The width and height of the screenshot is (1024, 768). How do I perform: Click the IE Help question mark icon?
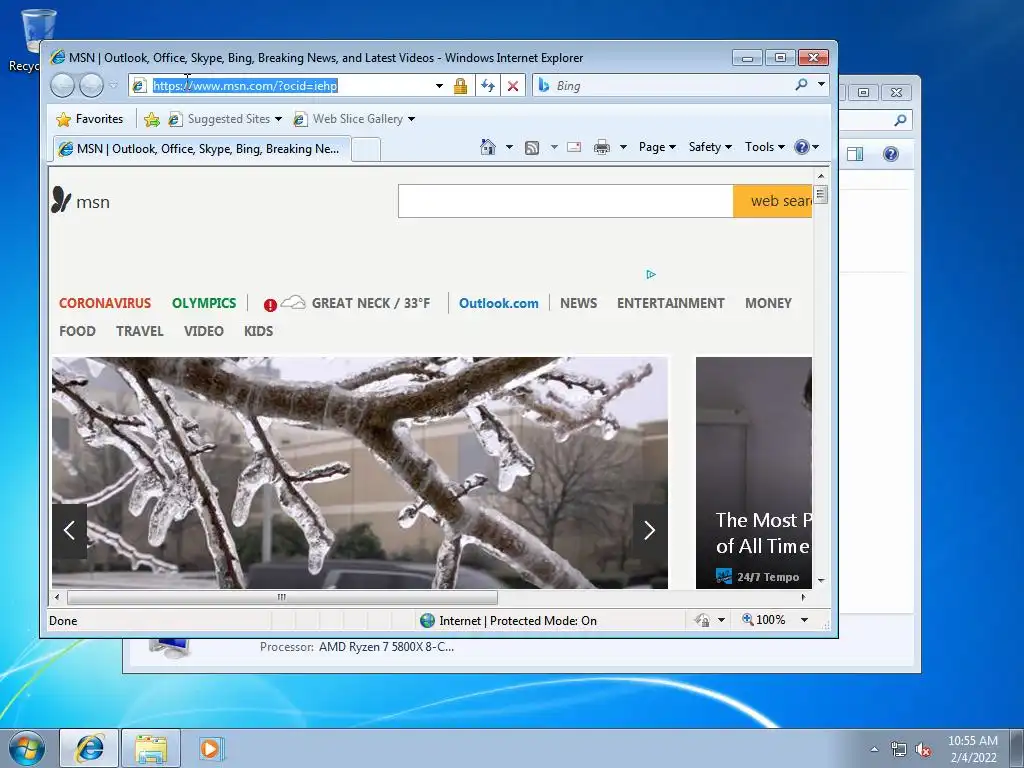coord(802,147)
